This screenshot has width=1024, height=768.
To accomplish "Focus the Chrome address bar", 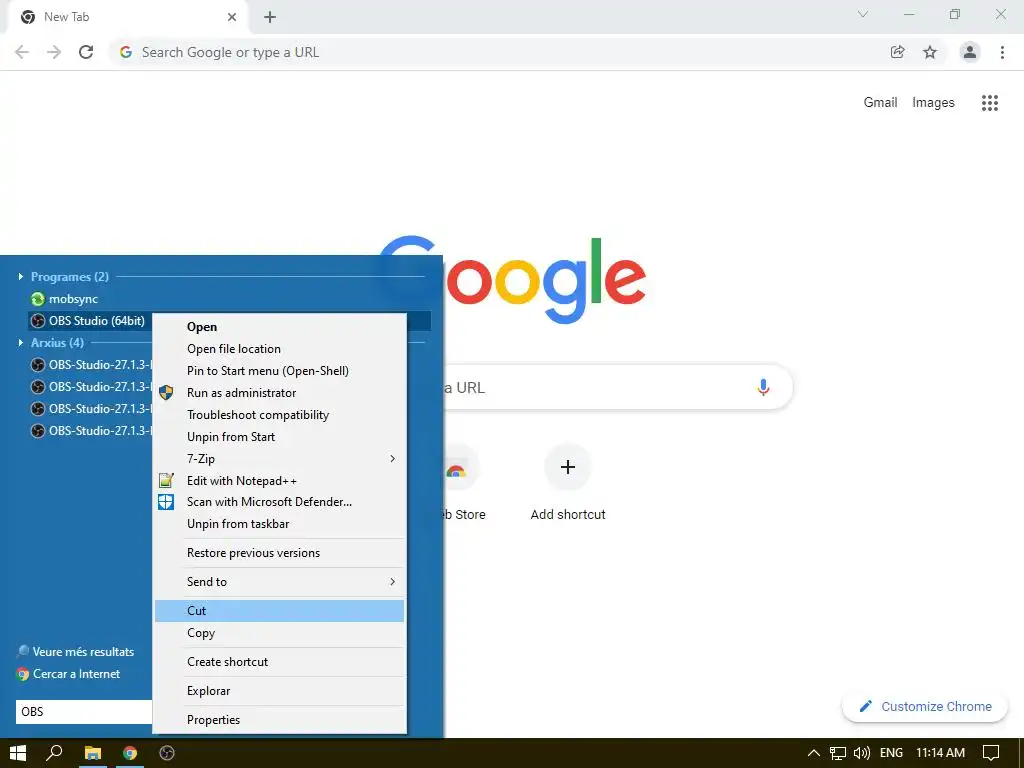I will [498, 52].
